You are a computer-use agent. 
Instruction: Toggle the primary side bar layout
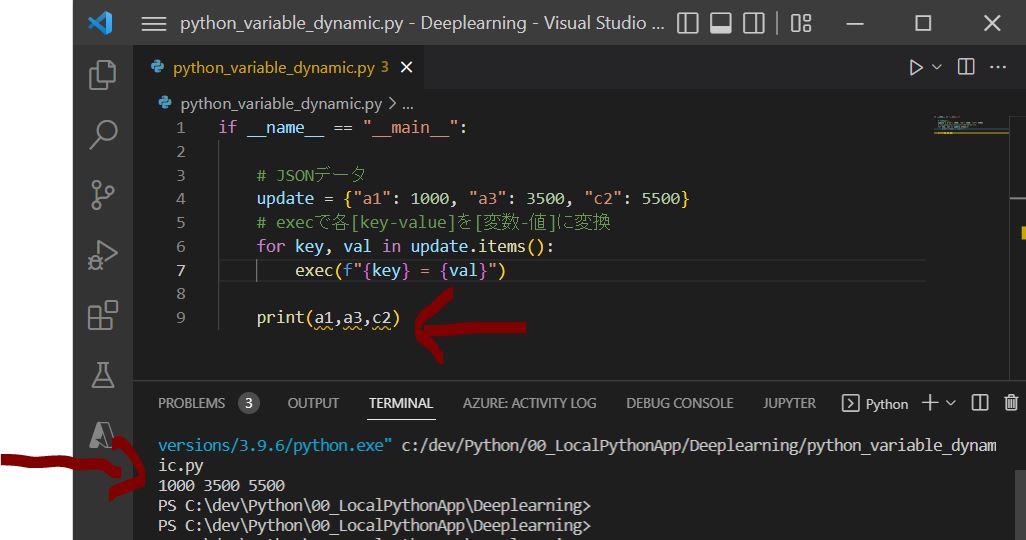coord(687,23)
